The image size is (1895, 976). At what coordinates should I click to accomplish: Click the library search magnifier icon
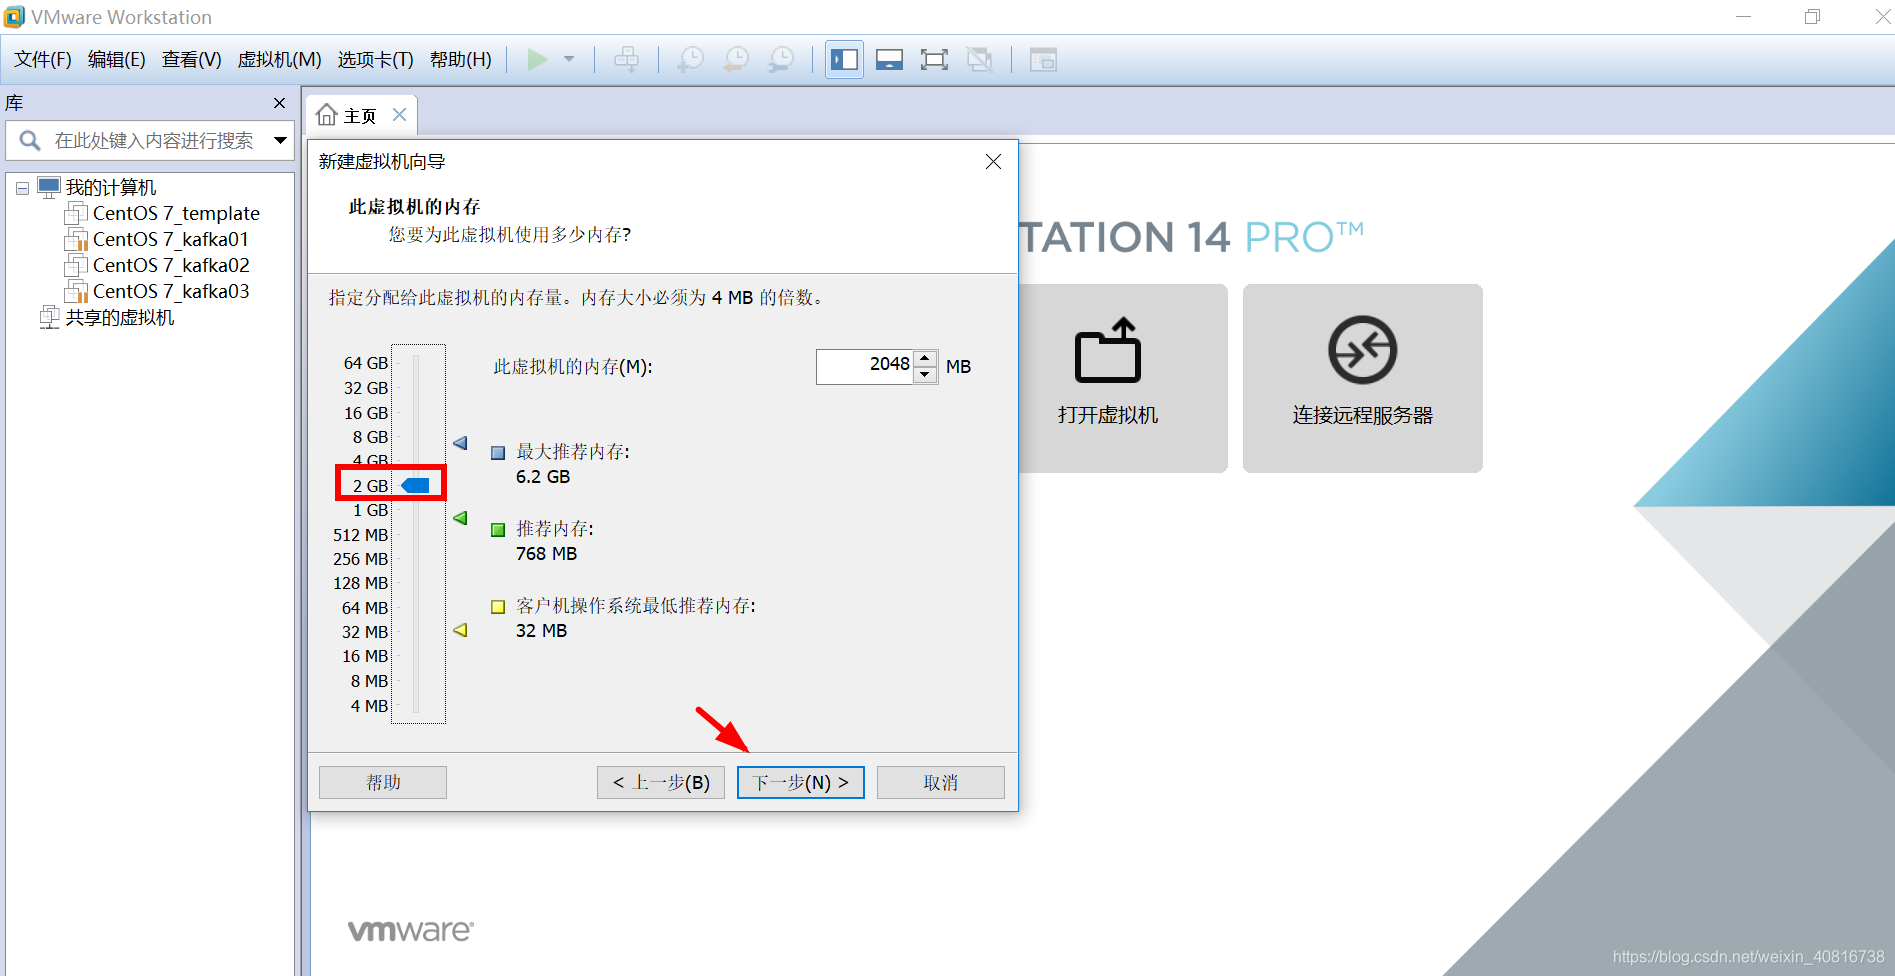pos(30,140)
